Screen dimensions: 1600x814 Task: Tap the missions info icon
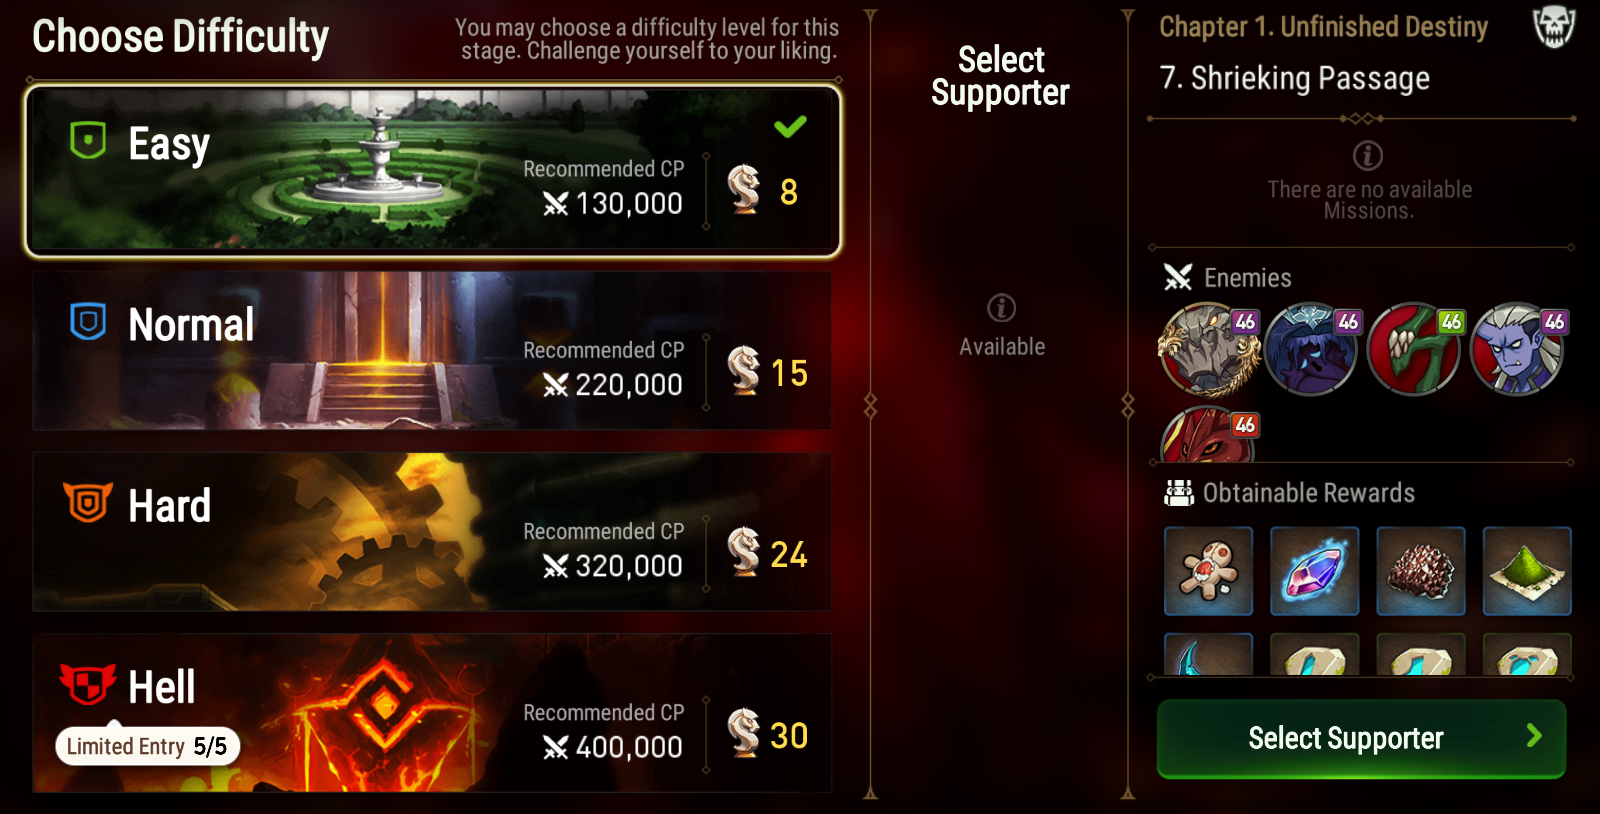pos(1368,156)
